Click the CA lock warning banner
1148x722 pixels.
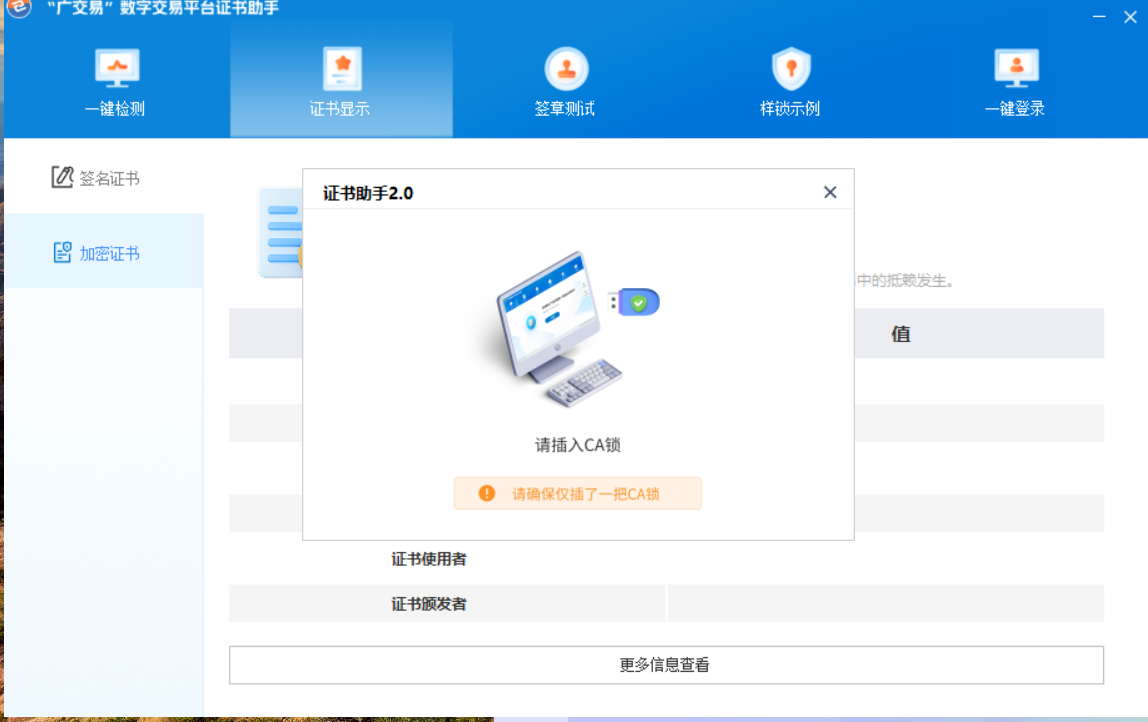tap(577, 493)
